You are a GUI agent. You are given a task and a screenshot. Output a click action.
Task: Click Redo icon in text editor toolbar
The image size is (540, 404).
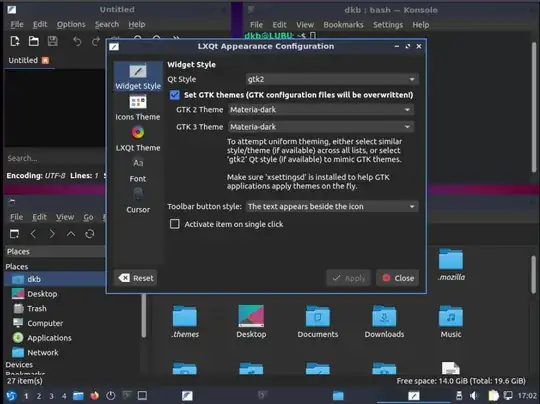(x=96, y=41)
